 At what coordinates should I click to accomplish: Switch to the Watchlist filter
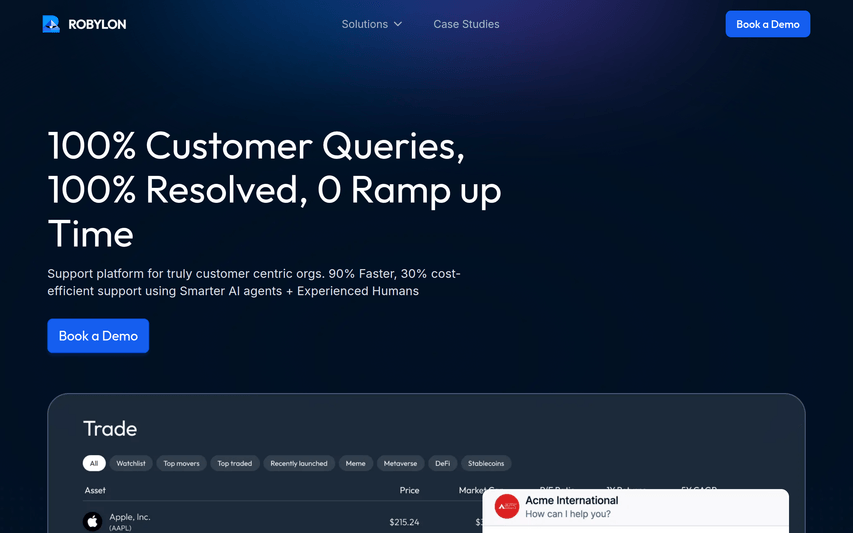pos(131,464)
